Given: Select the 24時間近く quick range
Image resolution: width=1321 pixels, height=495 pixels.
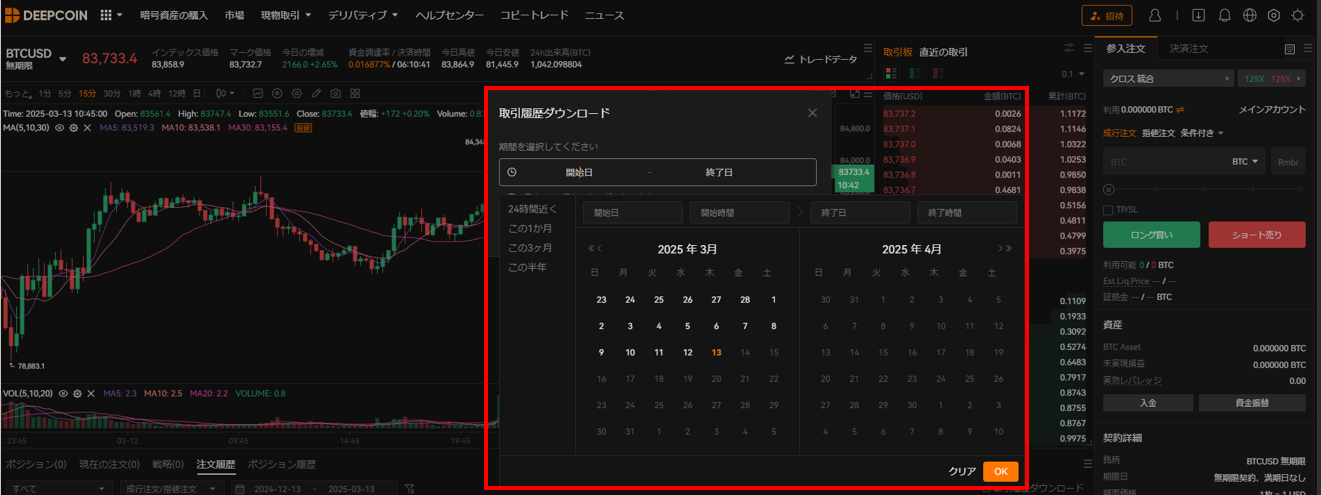Looking at the screenshot, I should tap(533, 209).
